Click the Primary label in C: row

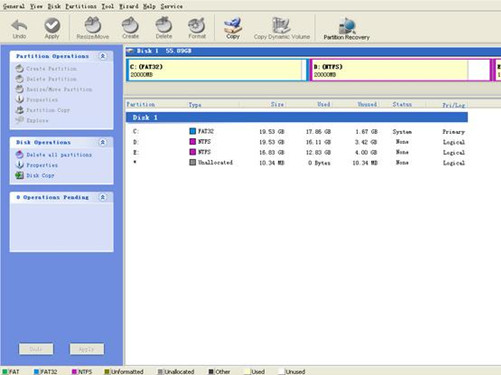click(454, 132)
